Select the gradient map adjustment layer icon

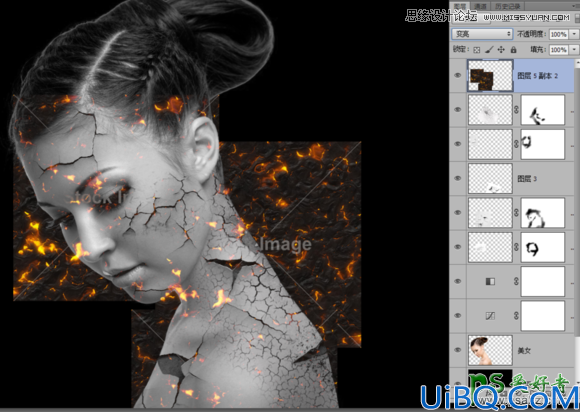point(490,281)
